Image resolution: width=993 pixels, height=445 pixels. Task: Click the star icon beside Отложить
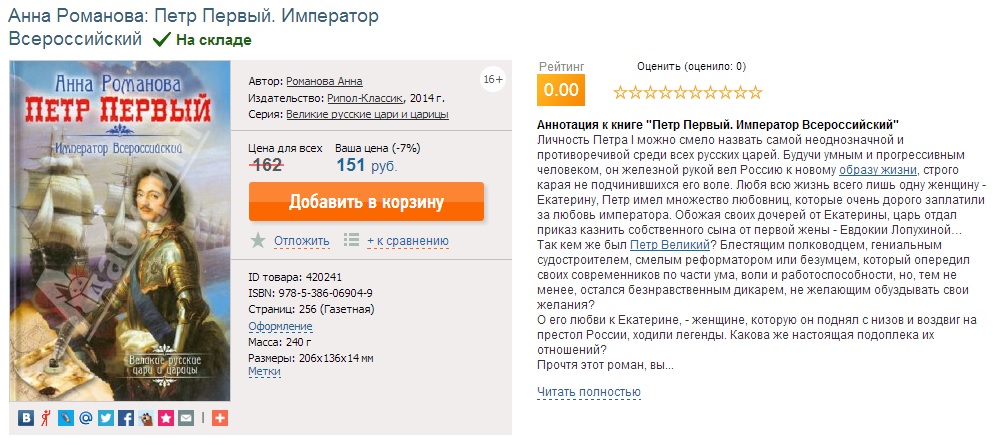tap(258, 240)
